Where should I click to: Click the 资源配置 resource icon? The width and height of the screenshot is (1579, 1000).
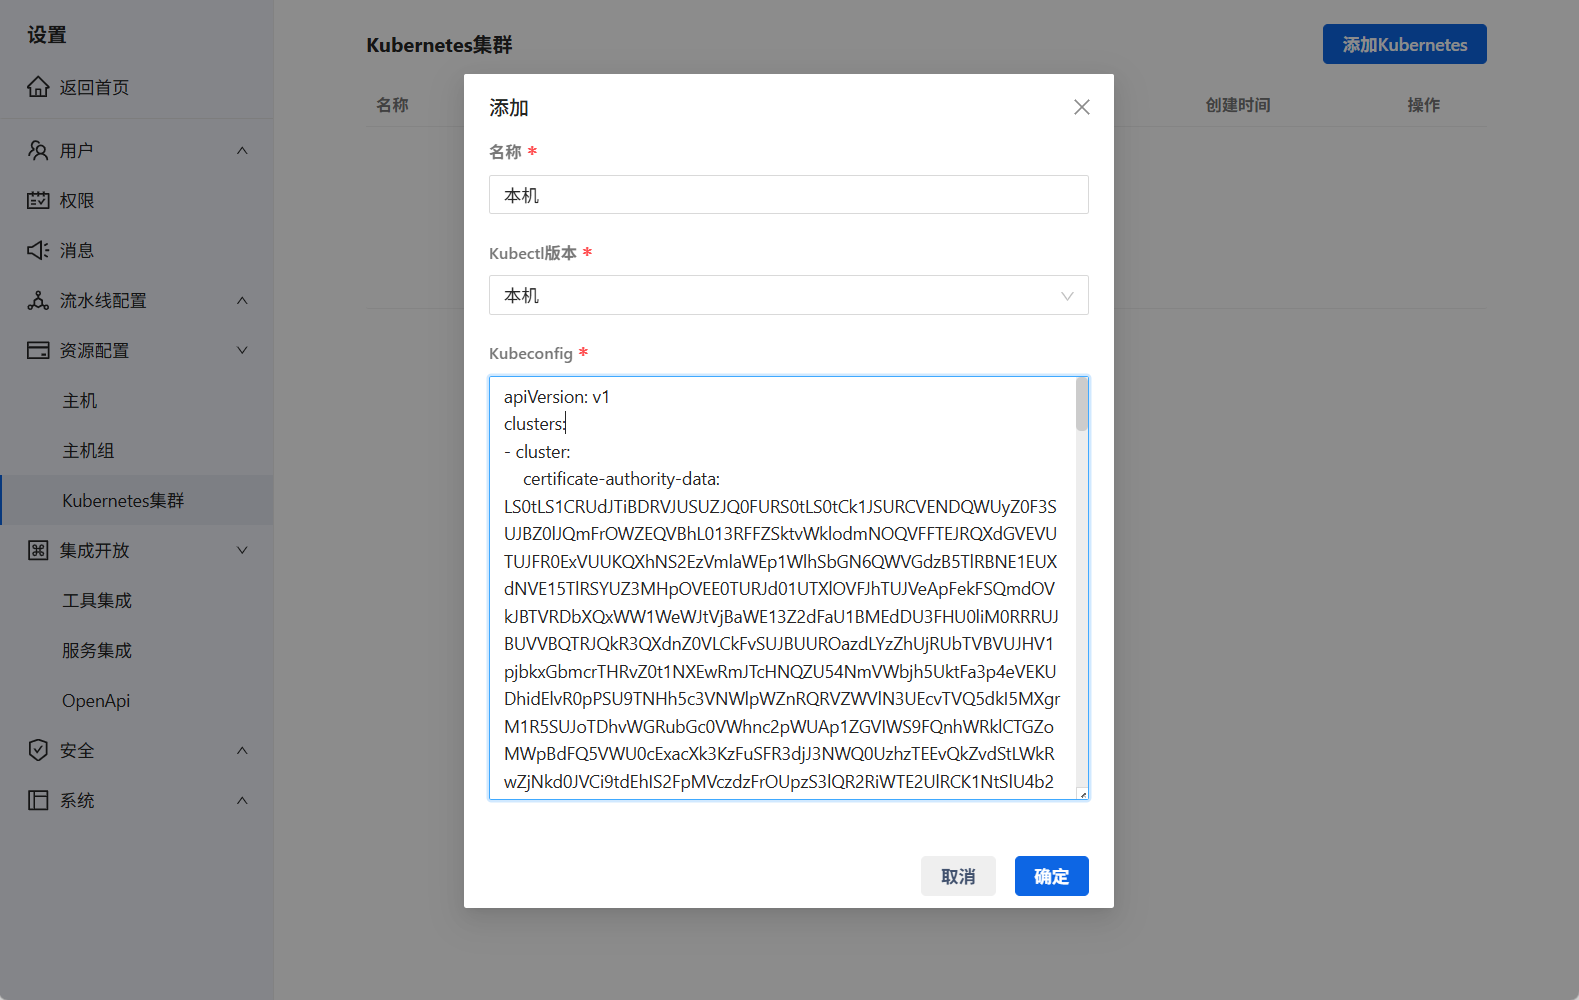(x=38, y=350)
